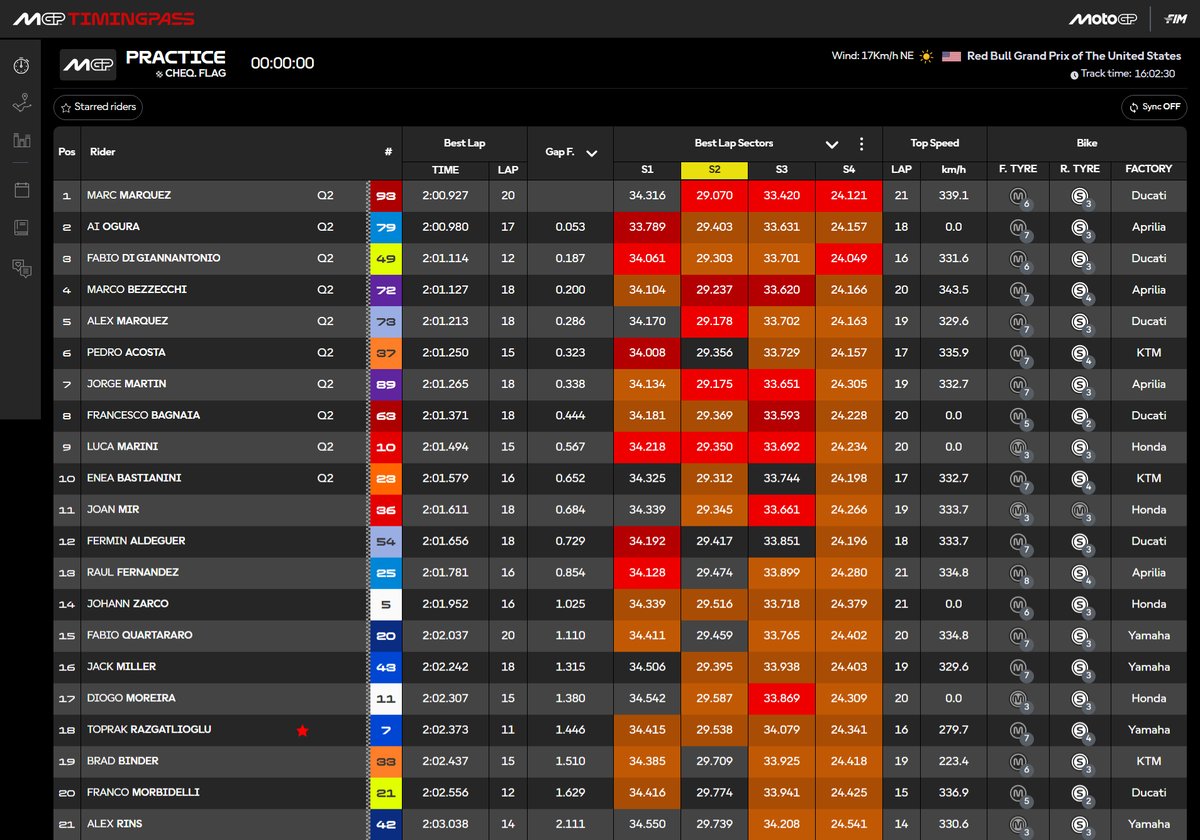Click the Rider column header
The height and width of the screenshot is (840, 1200).
(x=102, y=152)
